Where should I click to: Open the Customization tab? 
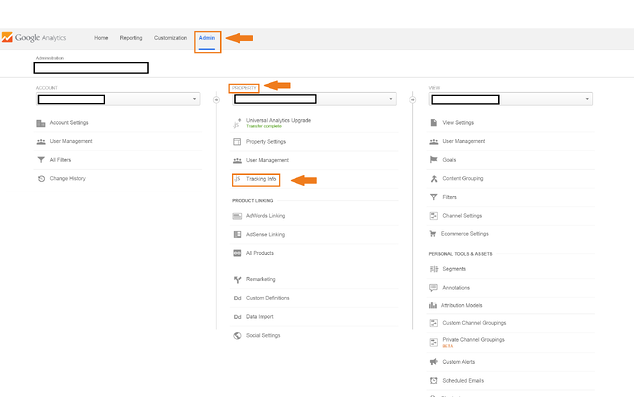click(x=170, y=38)
